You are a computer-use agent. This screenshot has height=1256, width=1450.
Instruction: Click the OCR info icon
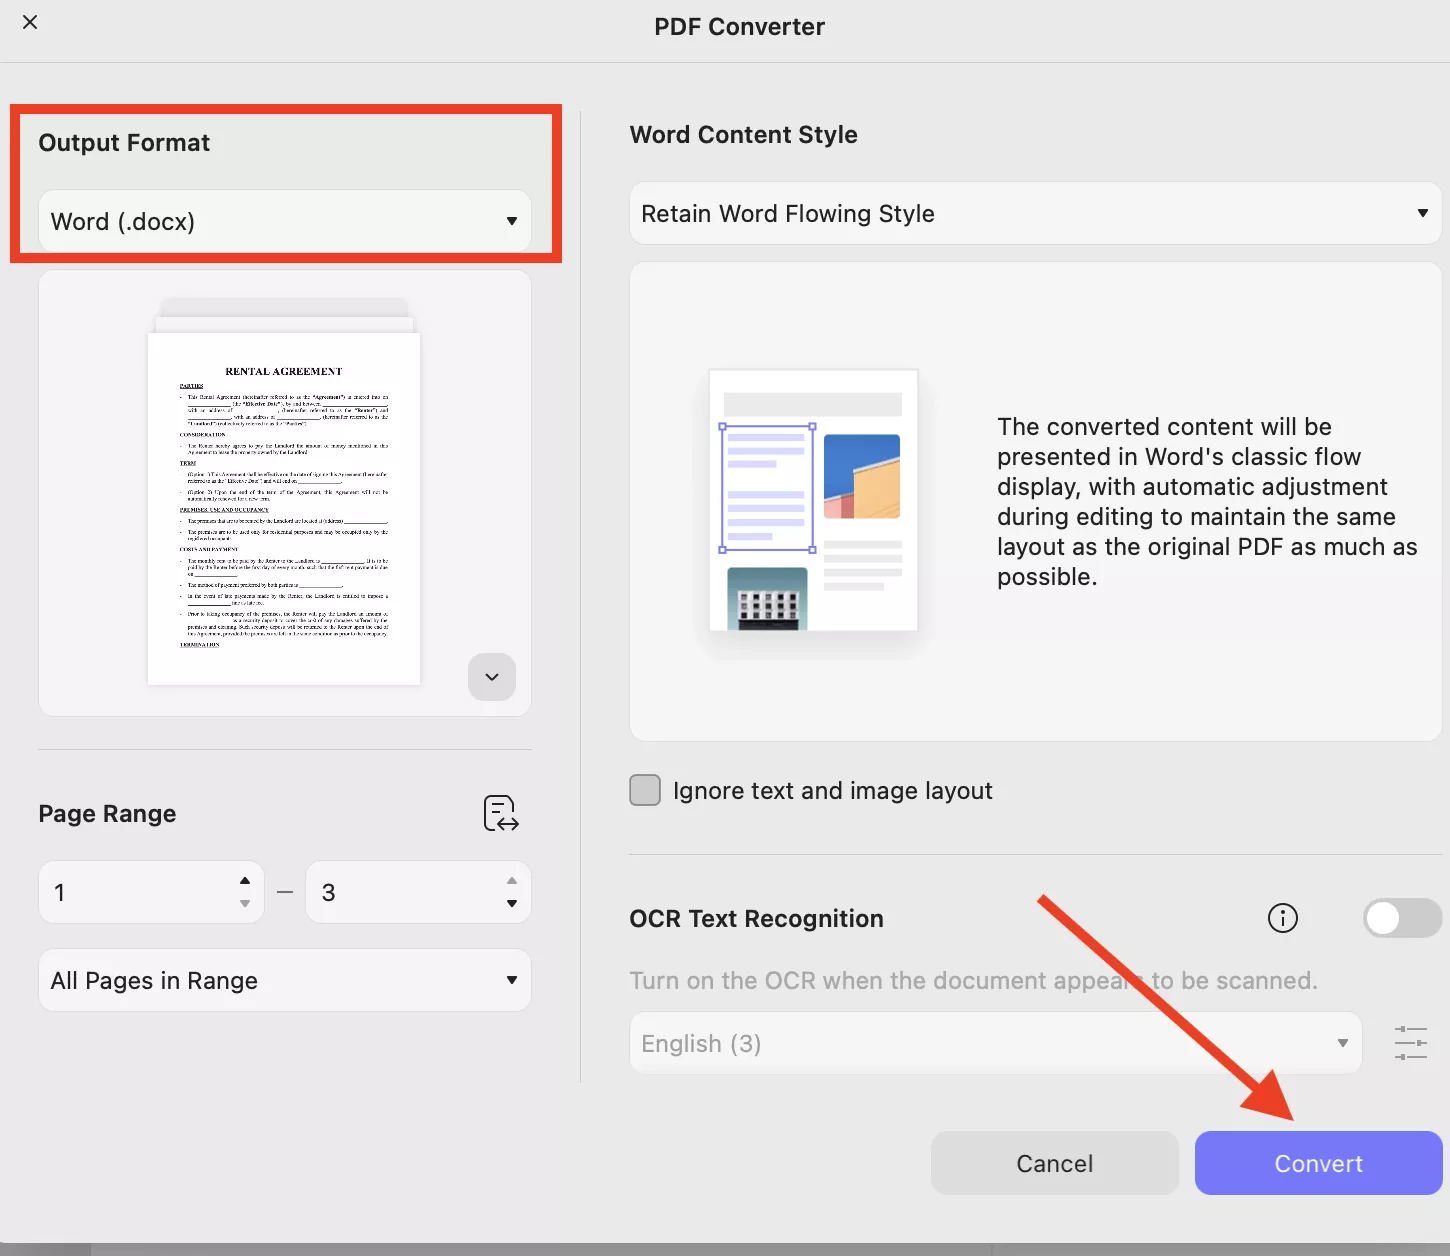1282,918
